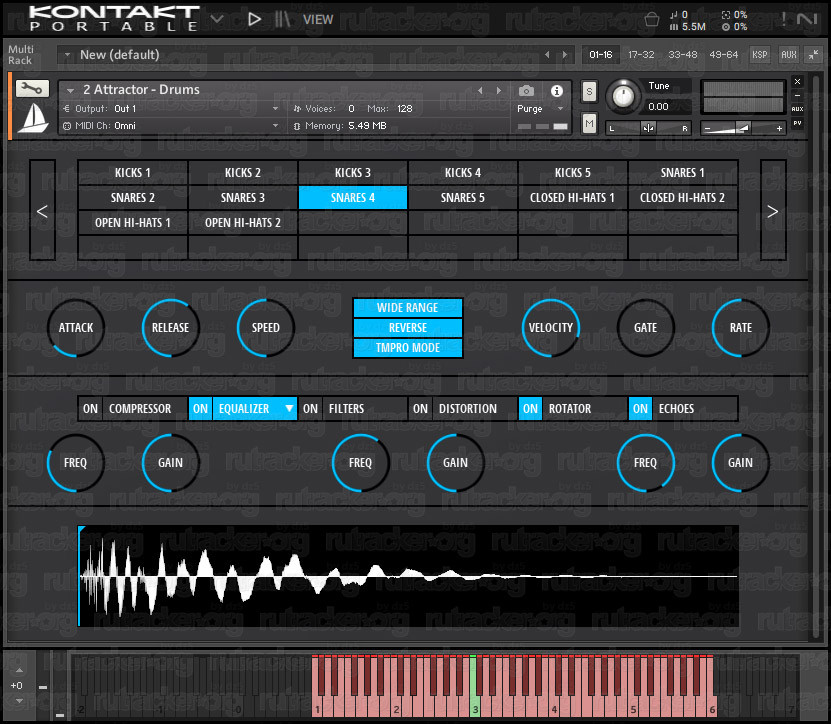Expand the instrument name dropdown triangle

[x=70, y=91]
